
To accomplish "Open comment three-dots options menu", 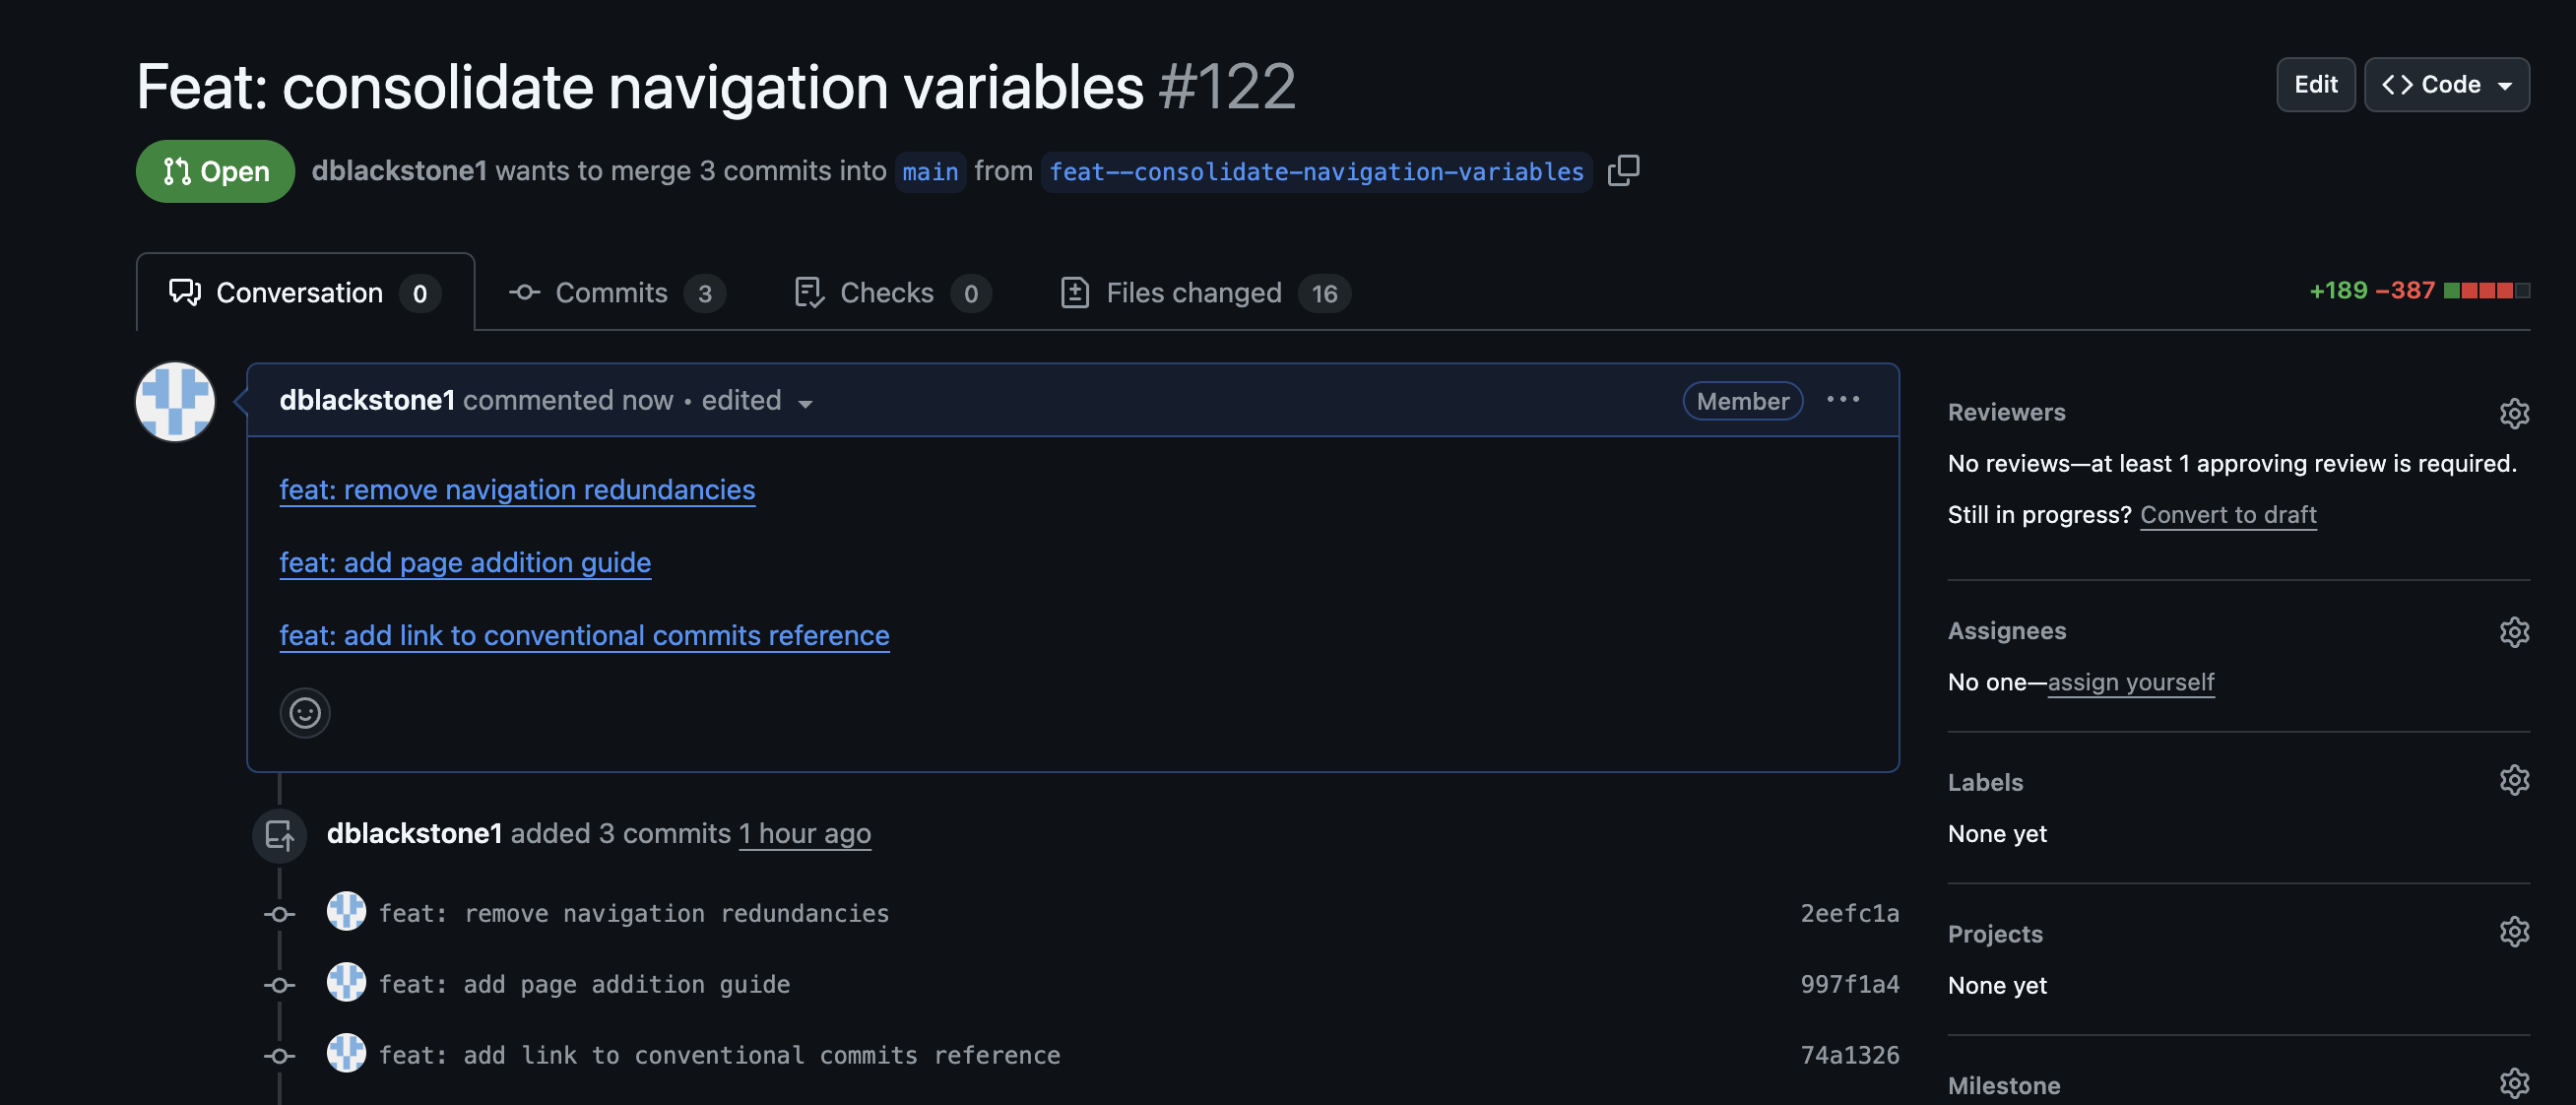I will click(1842, 400).
